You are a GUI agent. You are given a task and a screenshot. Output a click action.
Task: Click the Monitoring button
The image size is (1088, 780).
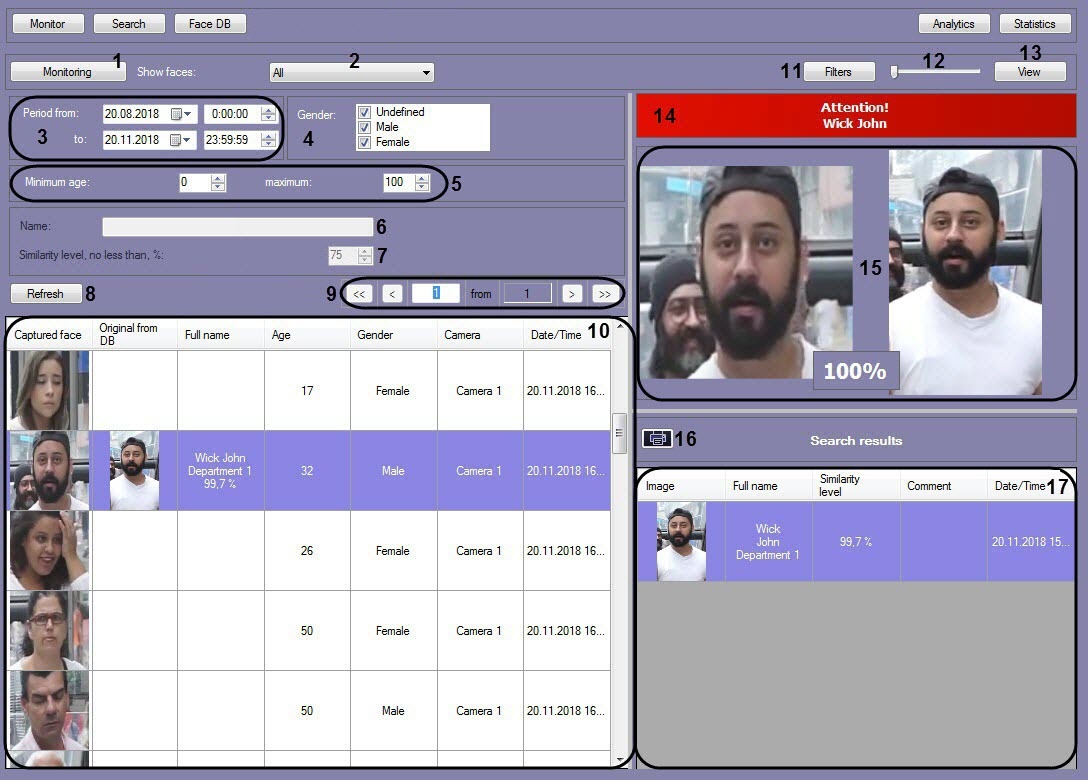pos(67,71)
